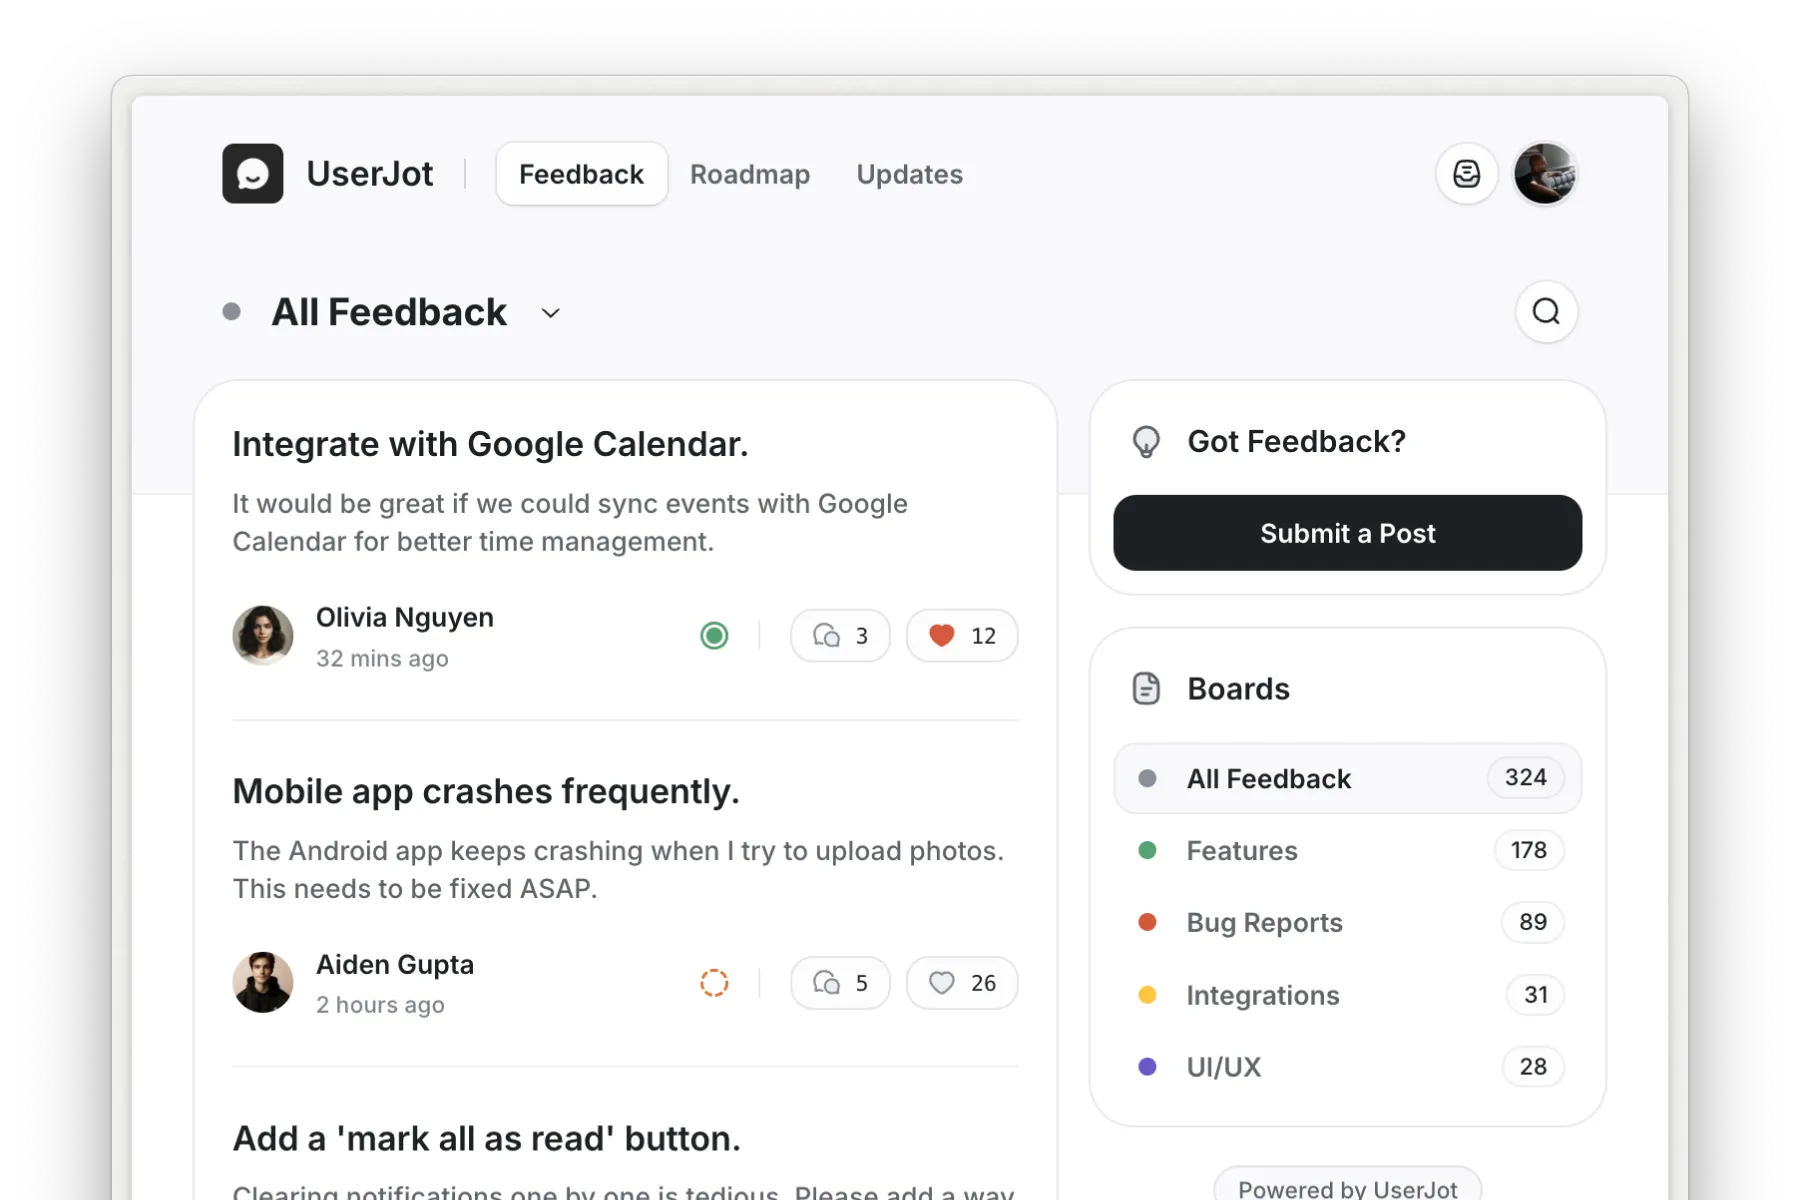The width and height of the screenshot is (1800, 1200).
Task: Click the red dot beside Bug Reports
Action: [x=1147, y=922]
